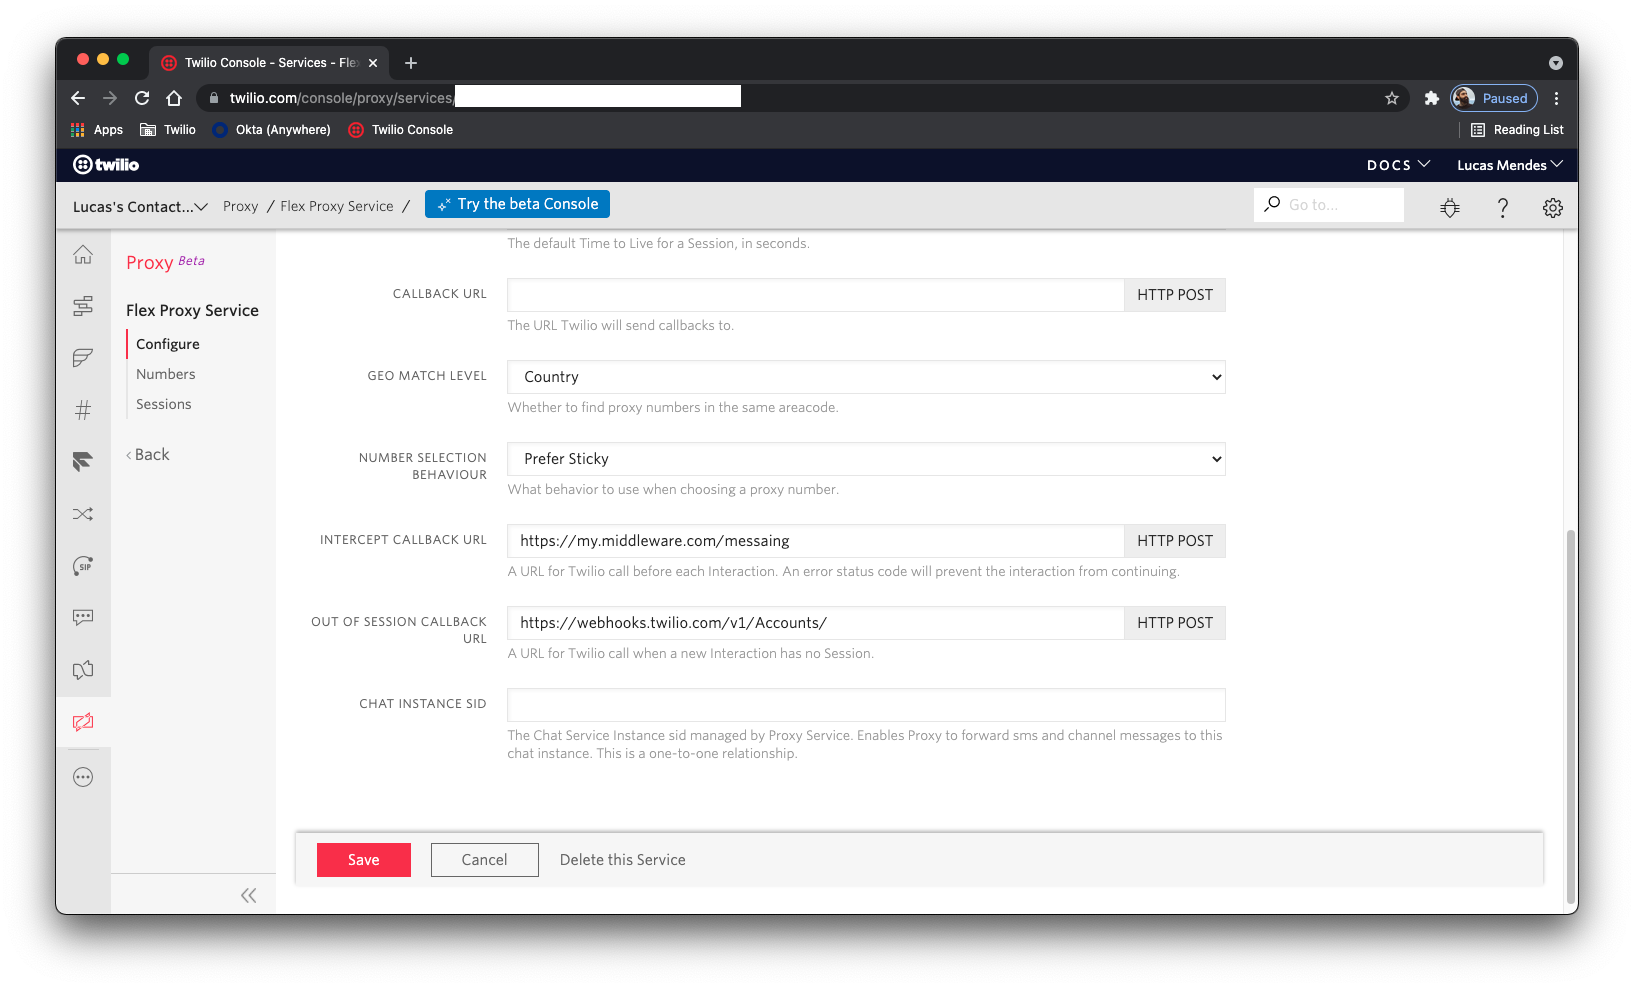The height and width of the screenshot is (988, 1634).
Task: Open a new browser tab
Action: (411, 63)
